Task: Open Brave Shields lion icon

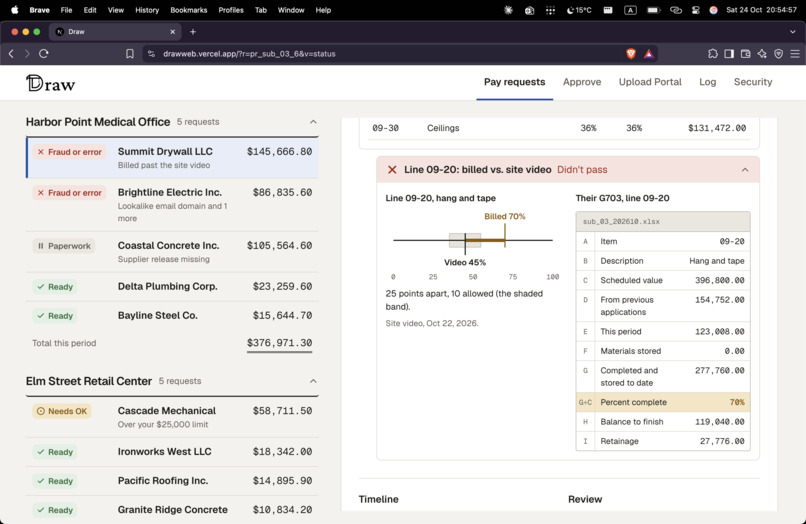Action: click(631, 53)
